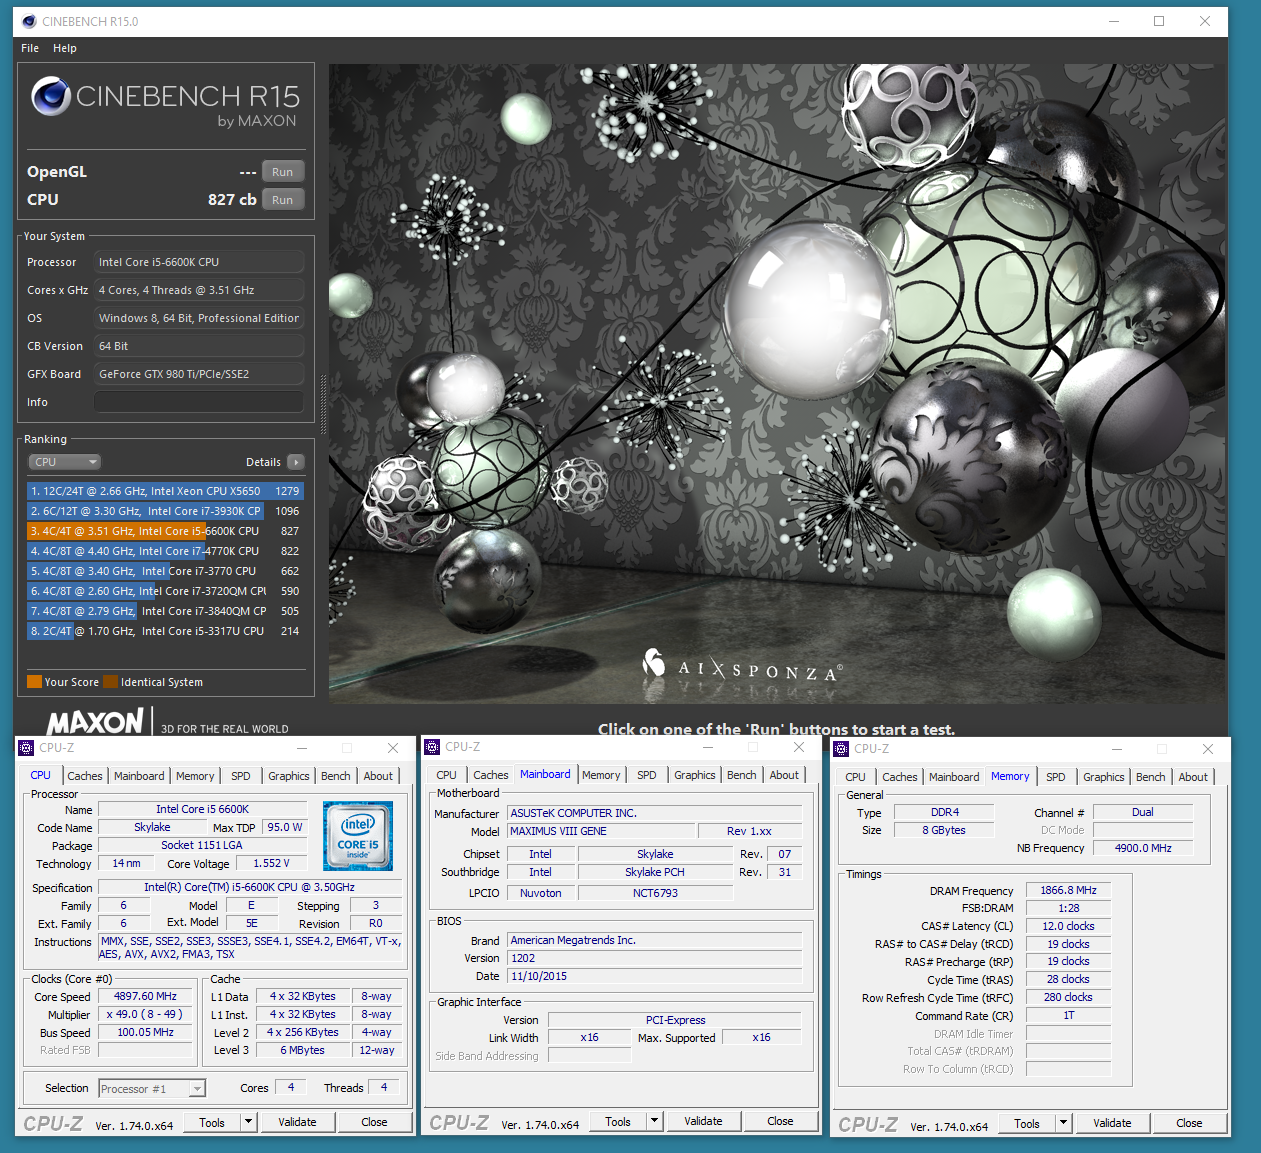Switch to Graphics tab in first CPU-Z window
1261x1153 pixels.
pyautogui.click(x=289, y=776)
